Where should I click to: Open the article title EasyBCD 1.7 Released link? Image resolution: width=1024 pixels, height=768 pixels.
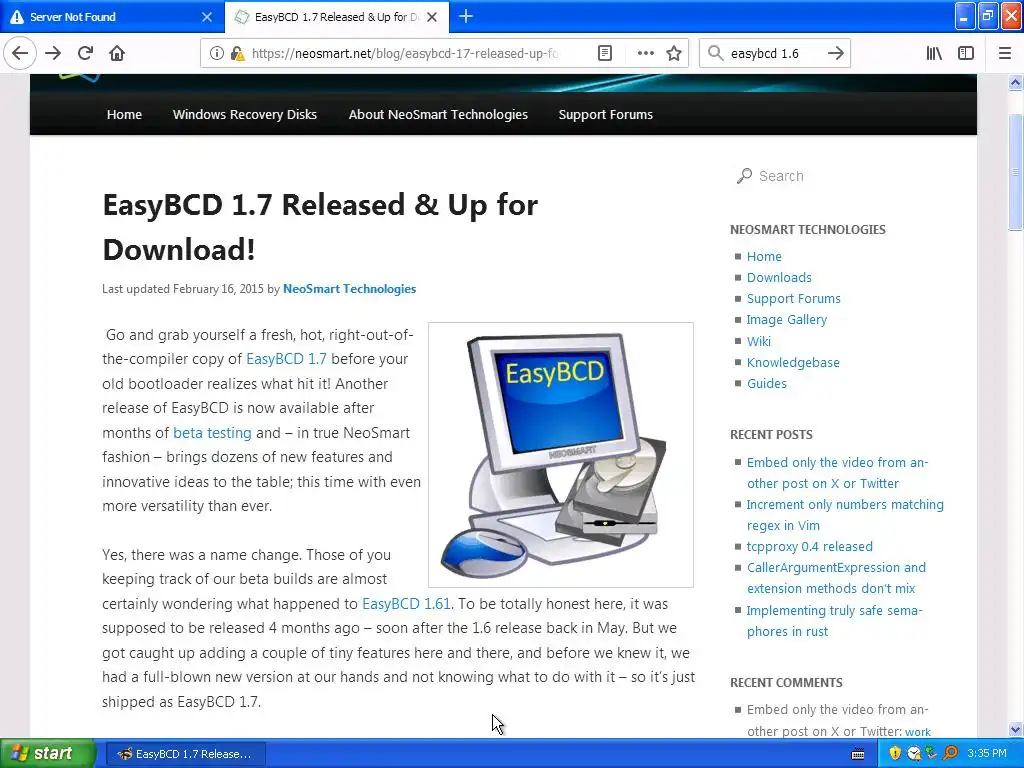pos(320,227)
